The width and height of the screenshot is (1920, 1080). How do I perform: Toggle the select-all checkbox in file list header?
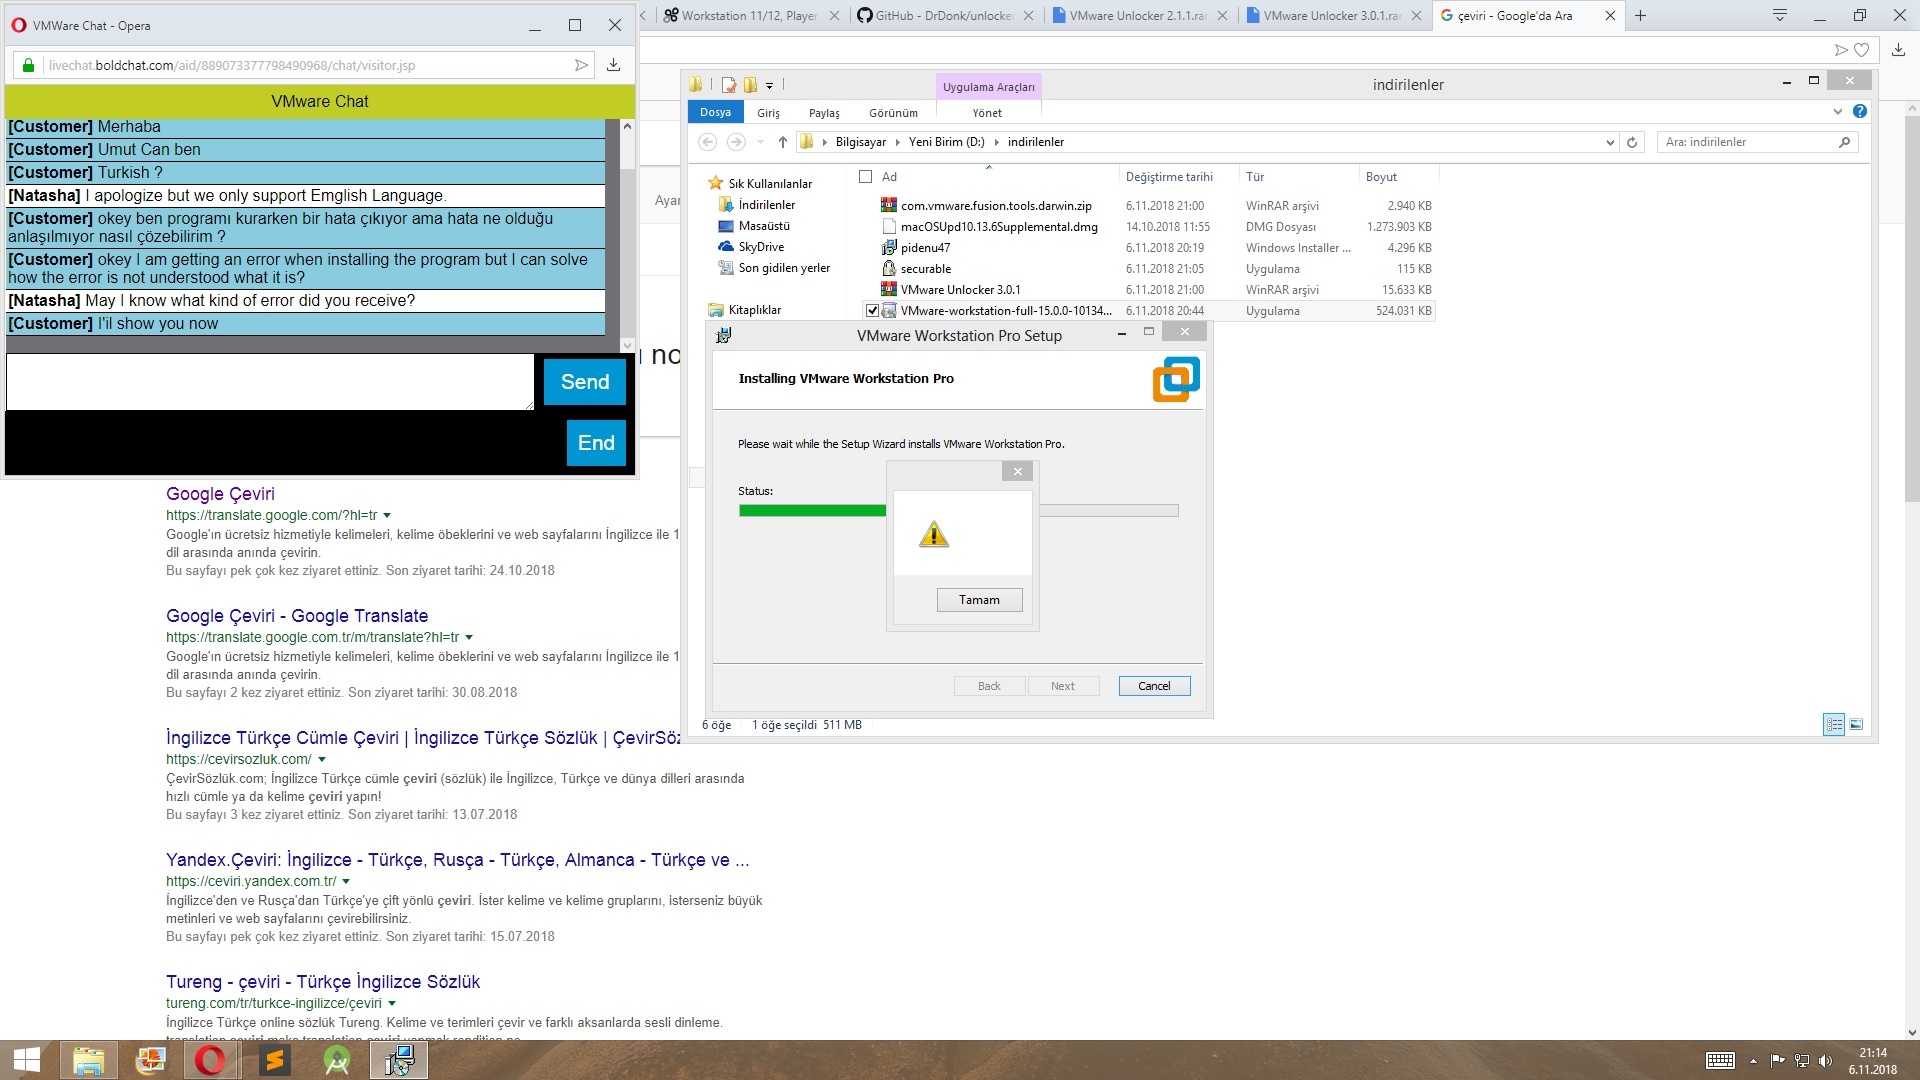tap(866, 177)
